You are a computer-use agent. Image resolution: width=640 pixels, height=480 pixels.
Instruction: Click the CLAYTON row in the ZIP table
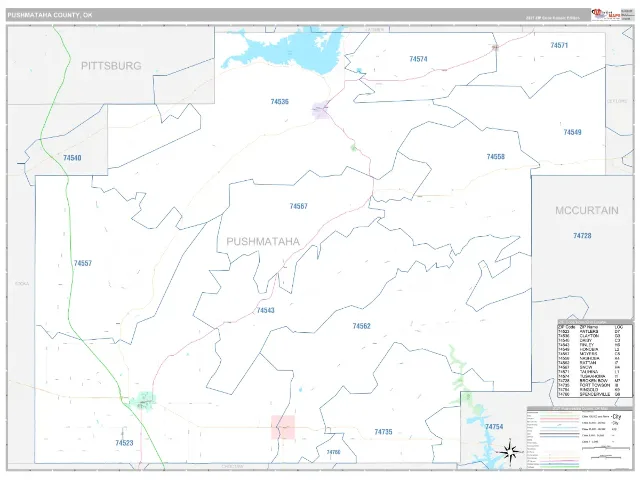coord(590,336)
